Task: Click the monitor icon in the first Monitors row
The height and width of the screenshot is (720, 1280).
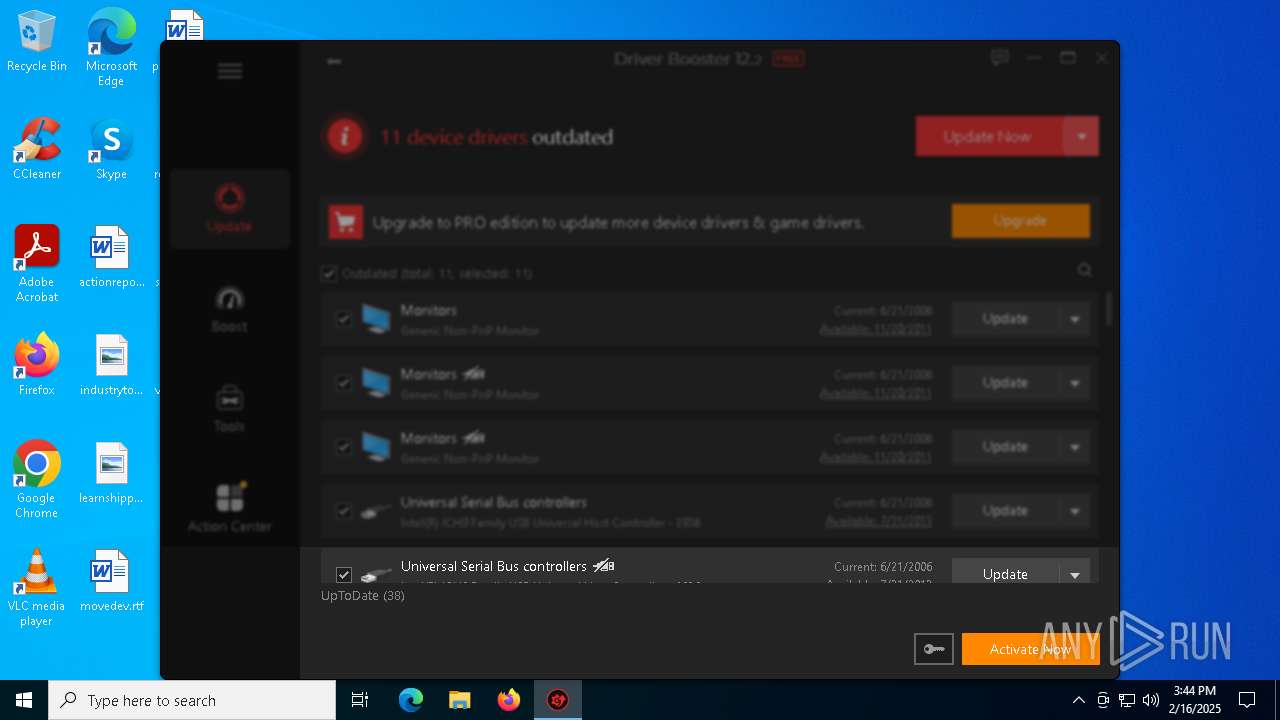Action: (x=376, y=319)
